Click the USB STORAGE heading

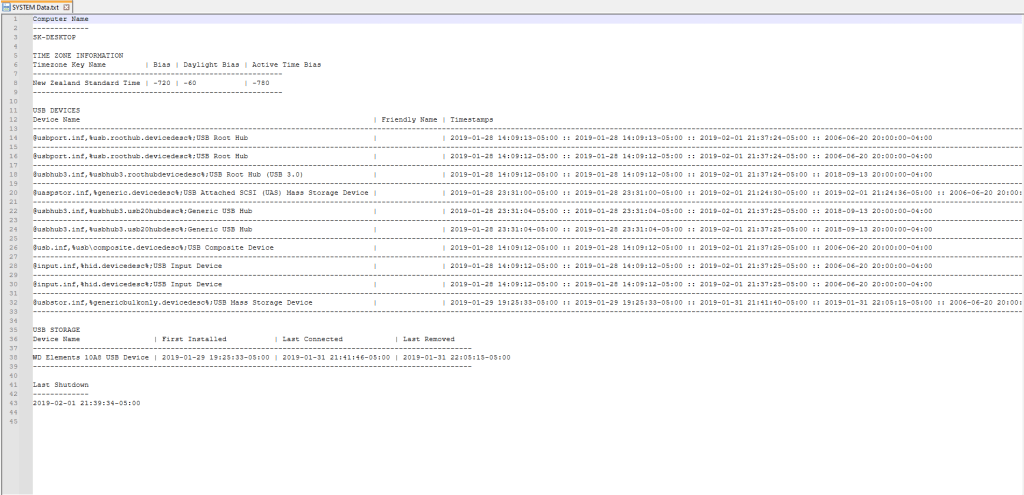coord(58,329)
